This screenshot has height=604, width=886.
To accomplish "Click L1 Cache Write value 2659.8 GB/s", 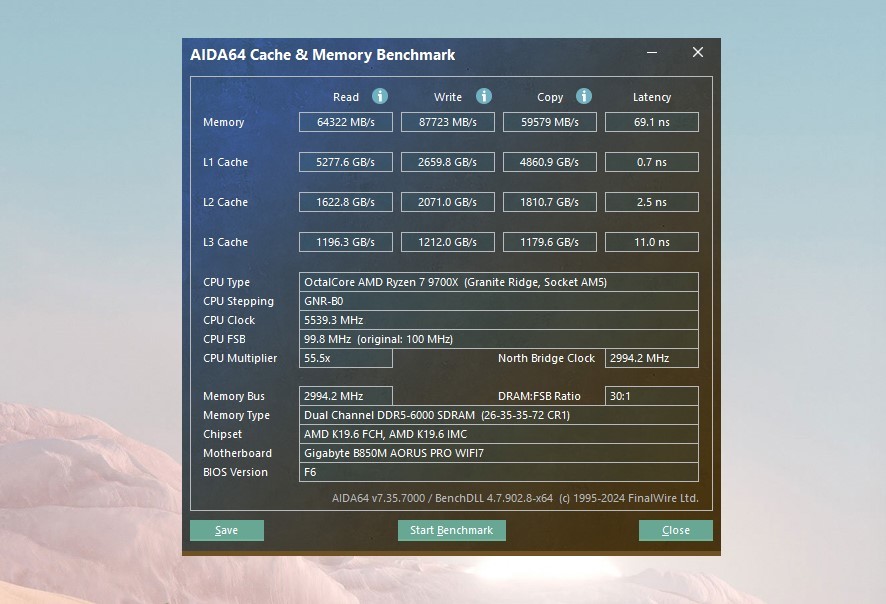I will click(448, 162).
